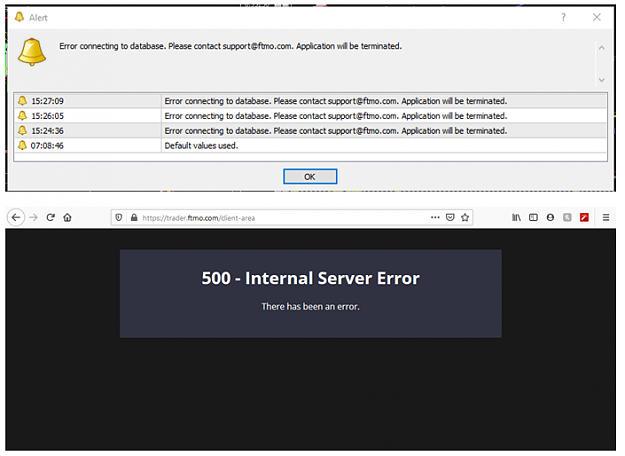This screenshot has width=625, height=456.
Task: Go forward in the browser
Action: 33,217
